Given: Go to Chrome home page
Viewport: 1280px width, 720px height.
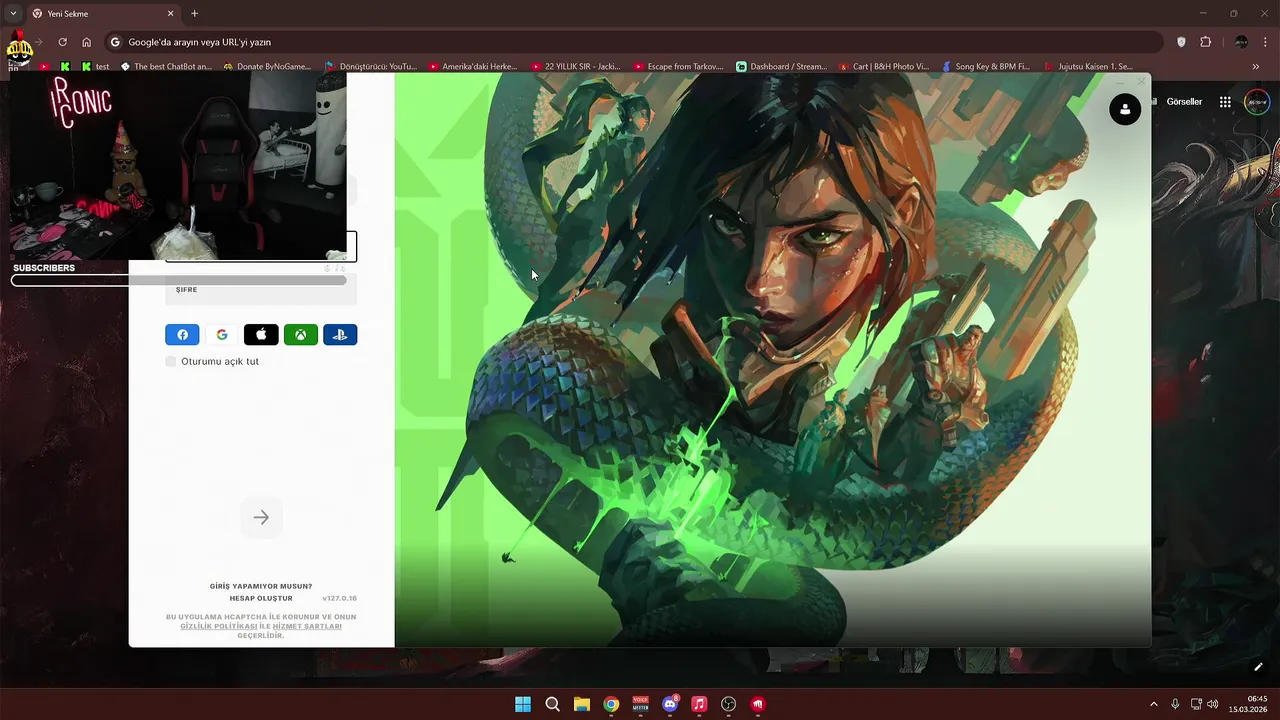Looking at the screenshot, I should tap(87, 42).
